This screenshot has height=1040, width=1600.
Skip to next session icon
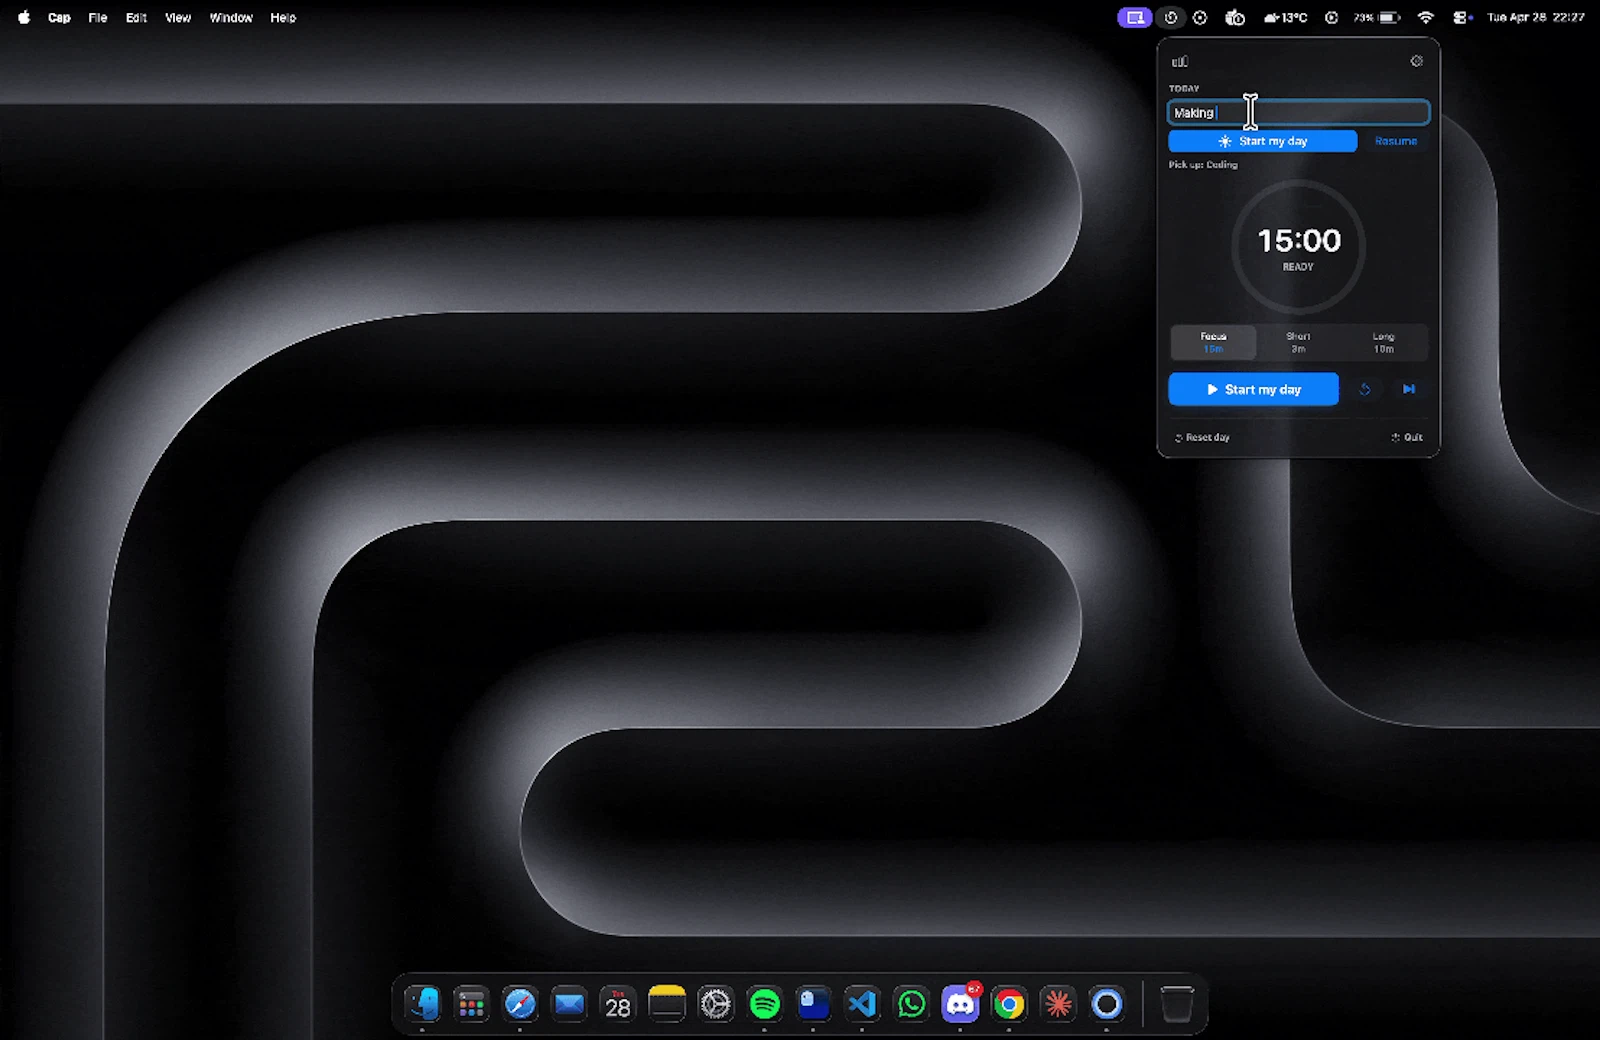click(x=1409, y=389)
